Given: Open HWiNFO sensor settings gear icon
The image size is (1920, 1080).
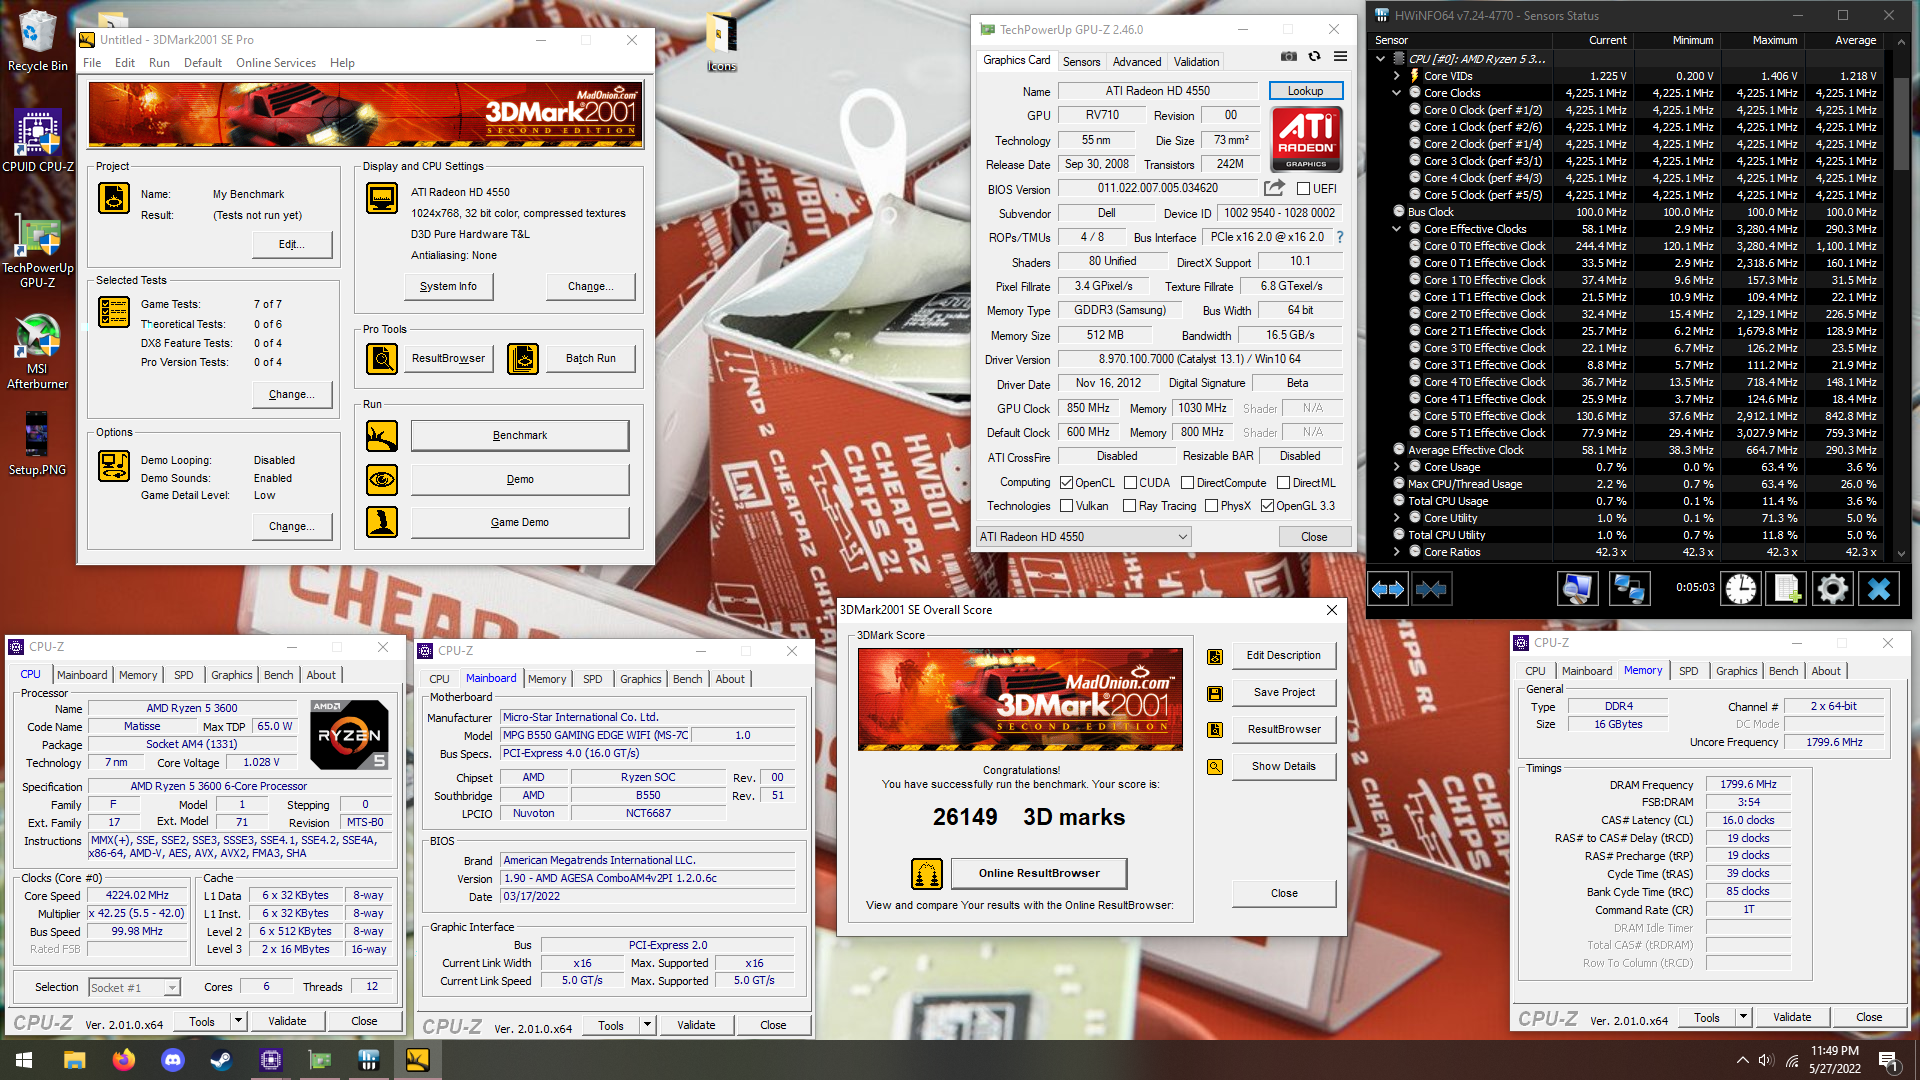Looking at the screenshot, I should [x=1832, y=589].
